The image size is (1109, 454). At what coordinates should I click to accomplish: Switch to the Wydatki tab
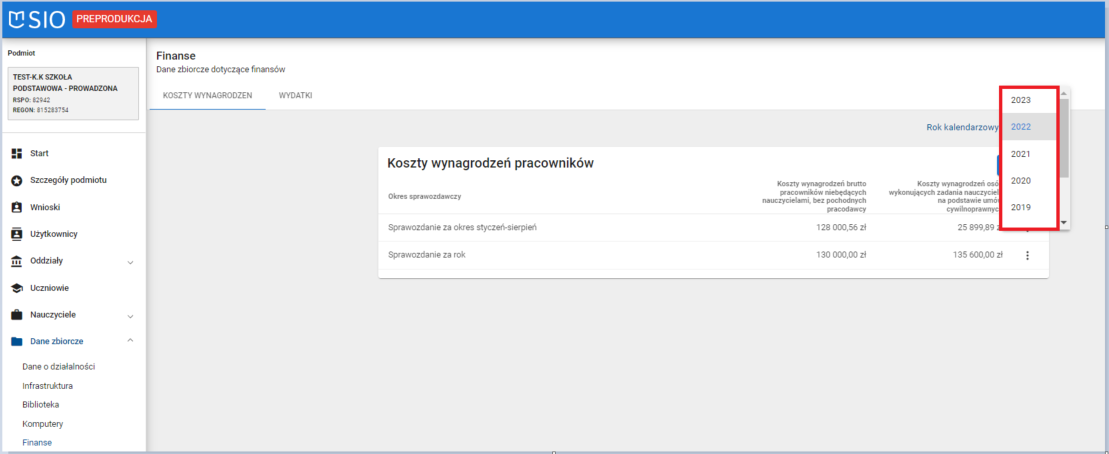(296, 95)
